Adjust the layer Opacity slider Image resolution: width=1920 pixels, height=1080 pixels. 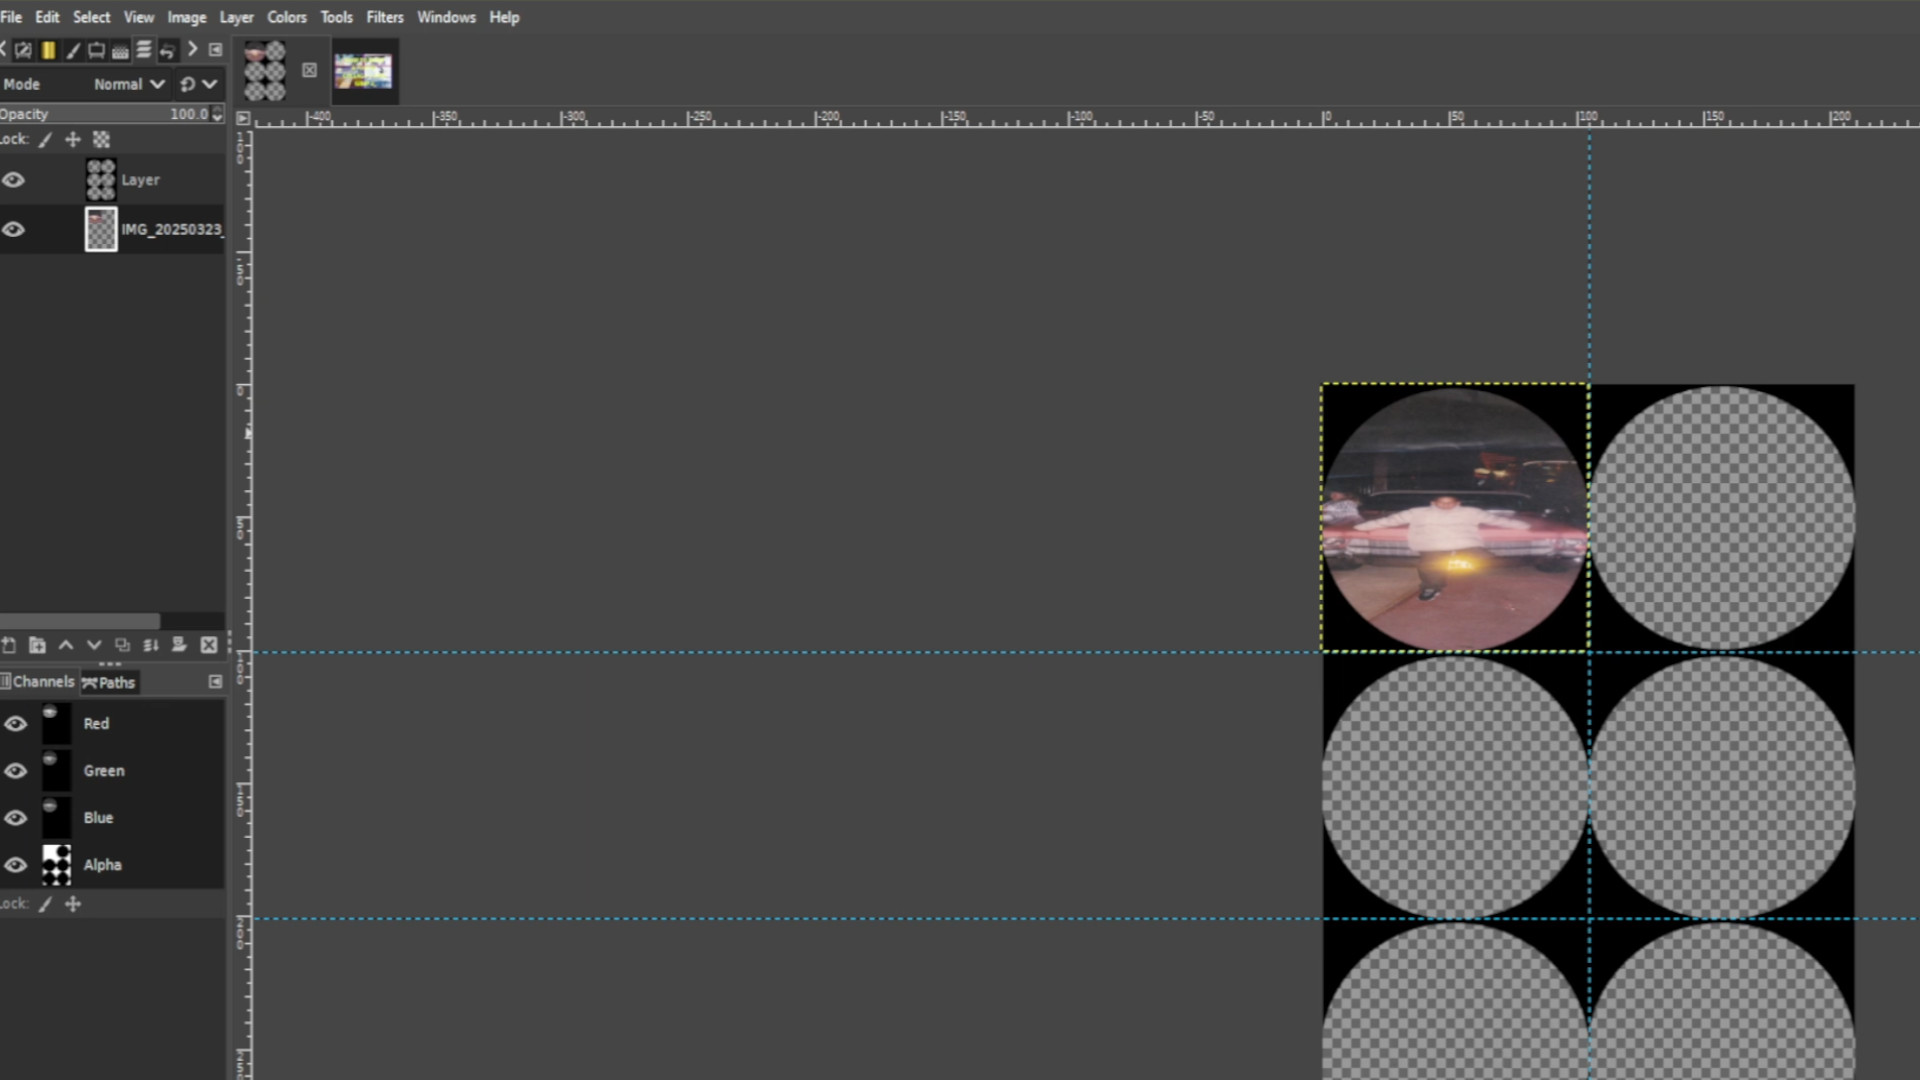[x=105, y=114]
